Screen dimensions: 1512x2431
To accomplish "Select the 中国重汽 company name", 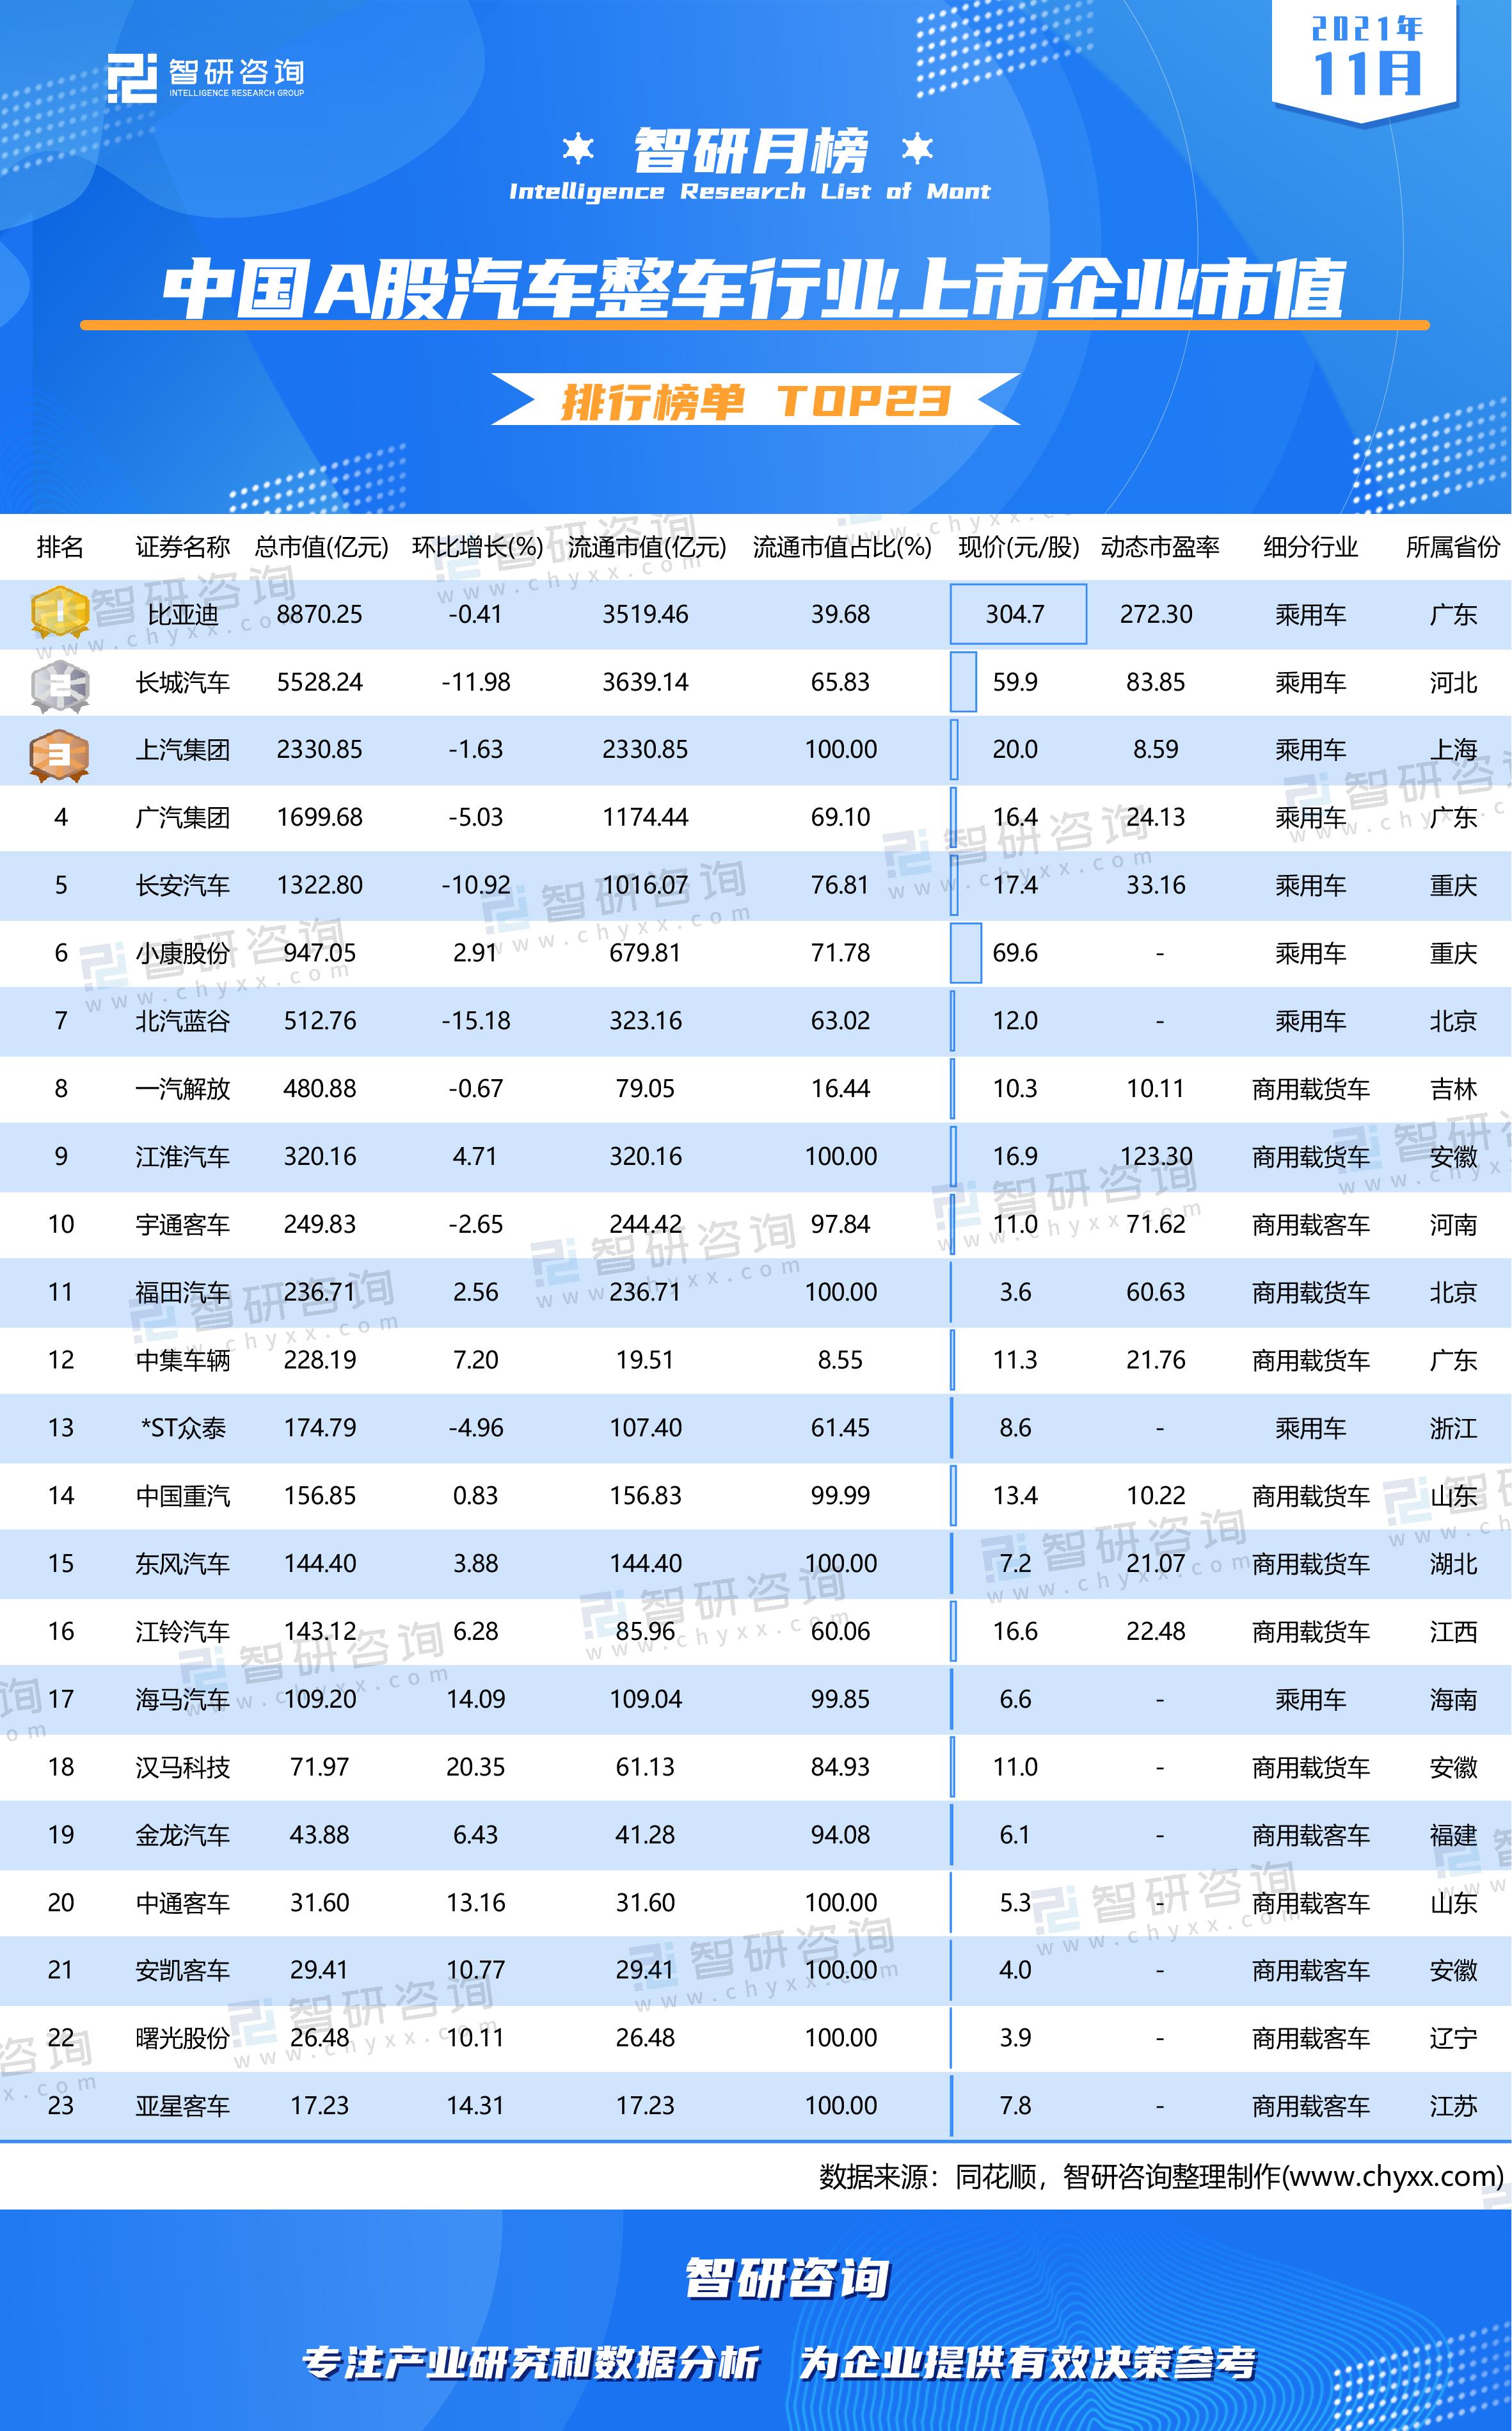I will coord(183,1495).
